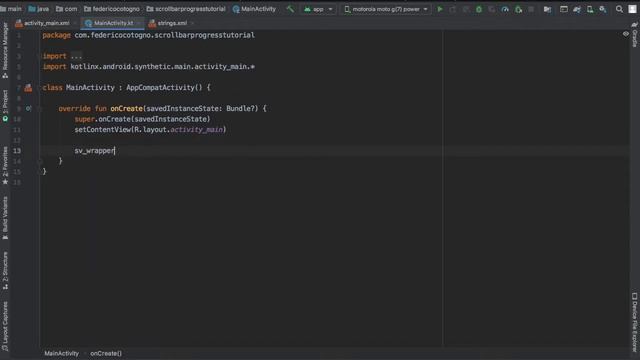
Task: Click line number 7 in the gutter
Action: tap(18, 88)
